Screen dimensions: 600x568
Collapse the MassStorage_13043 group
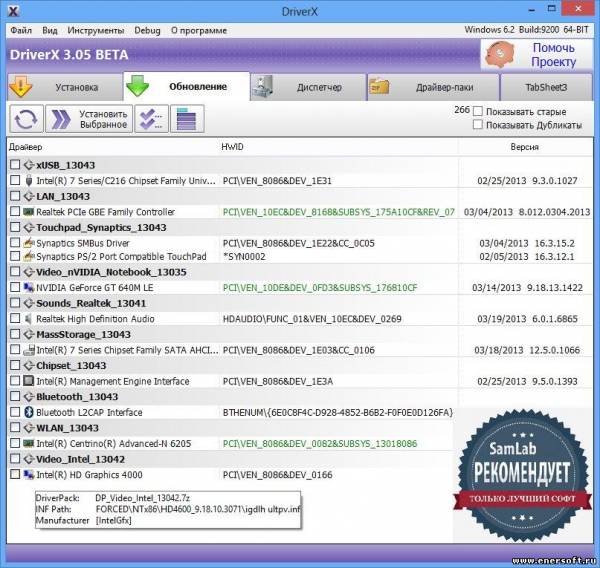pos(28,334)
